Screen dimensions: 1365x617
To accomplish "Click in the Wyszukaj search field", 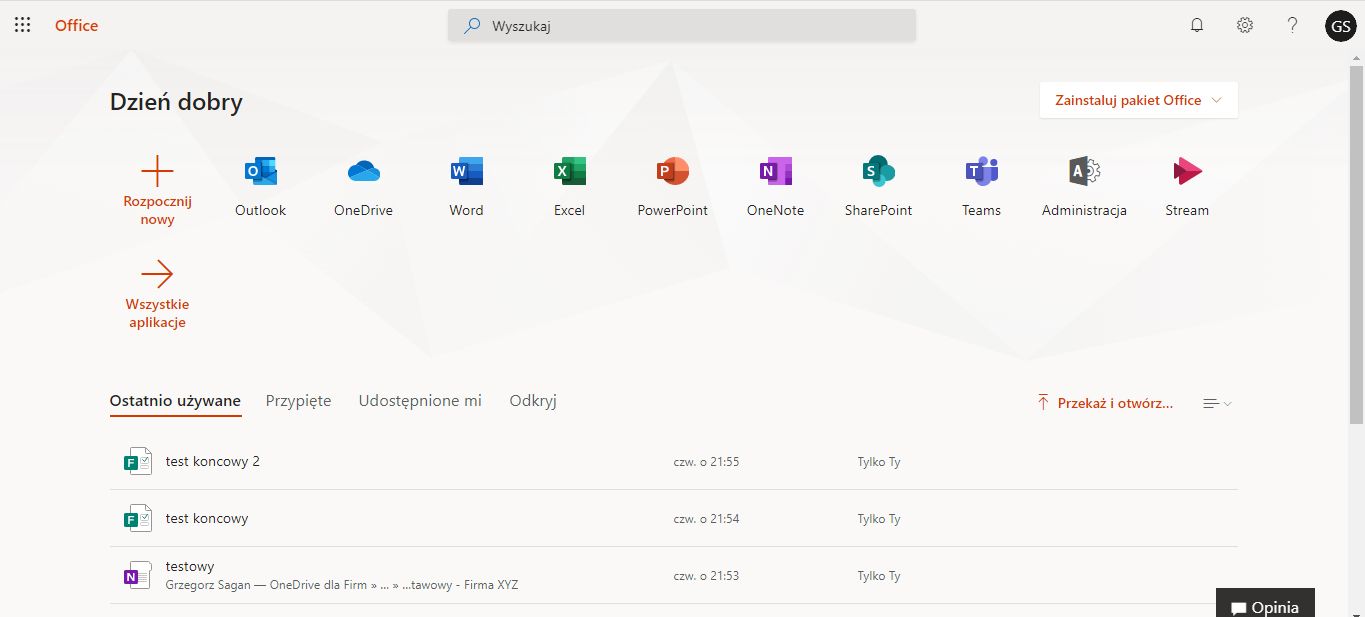I will (682, 26).
